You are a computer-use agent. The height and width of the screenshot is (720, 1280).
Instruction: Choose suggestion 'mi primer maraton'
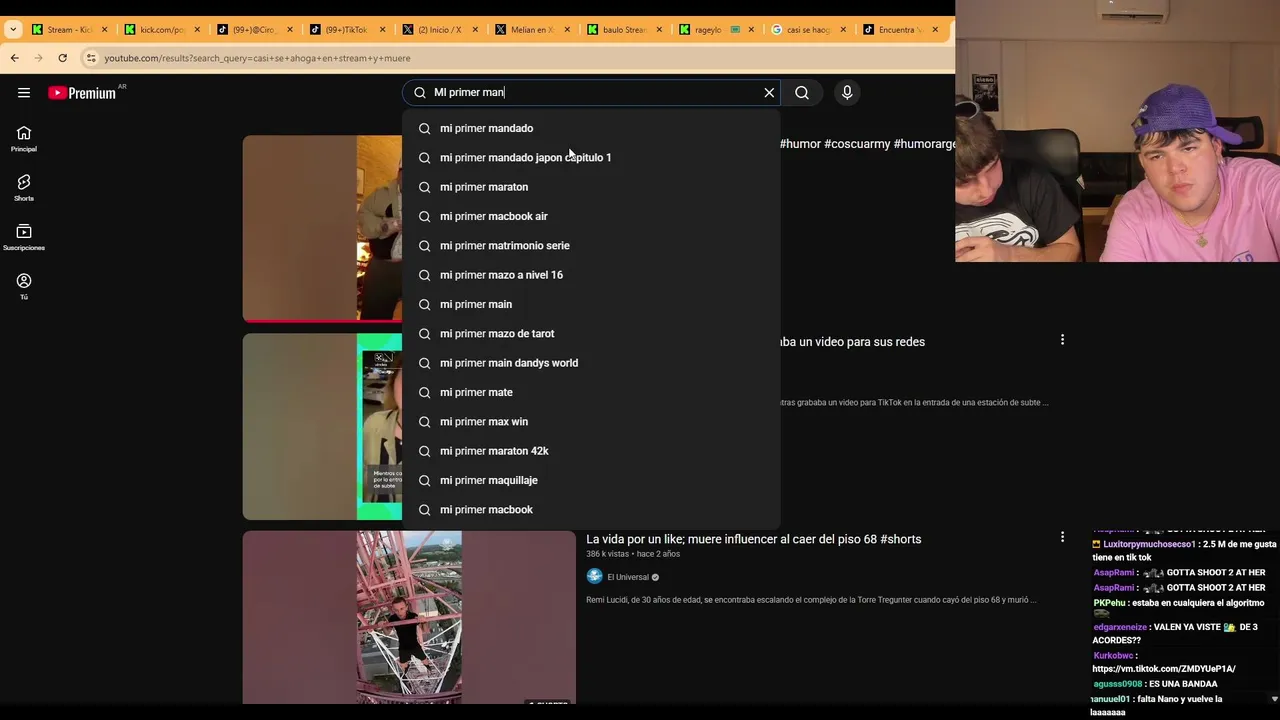(591, 187)
